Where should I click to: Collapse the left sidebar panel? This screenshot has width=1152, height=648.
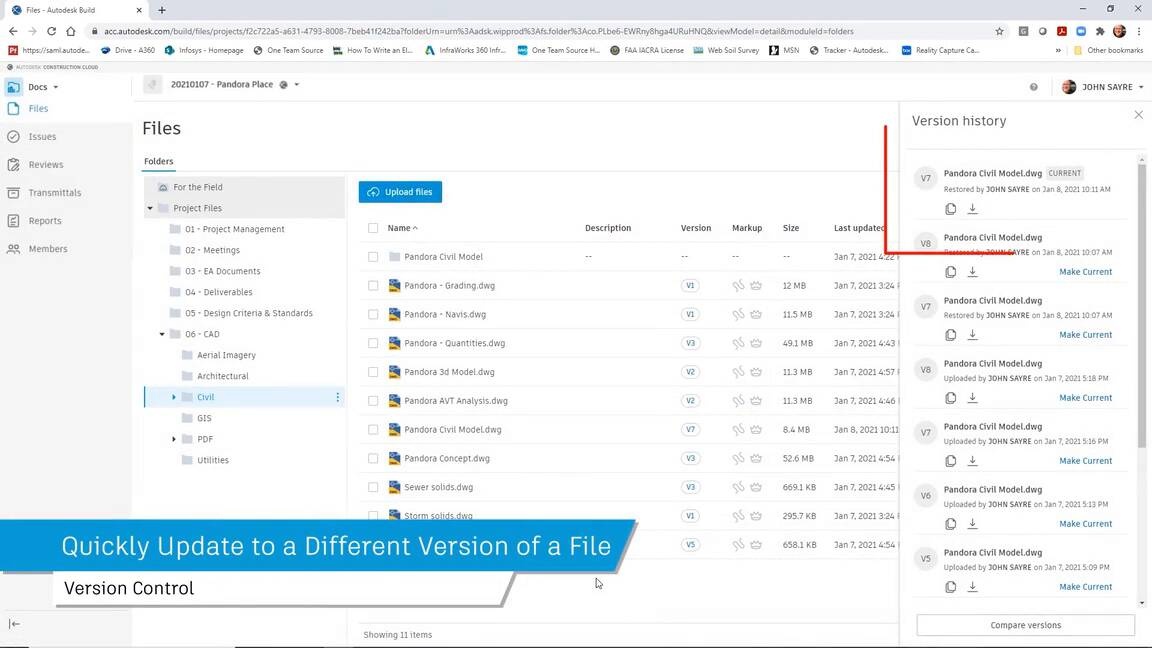tap(15, 624)
